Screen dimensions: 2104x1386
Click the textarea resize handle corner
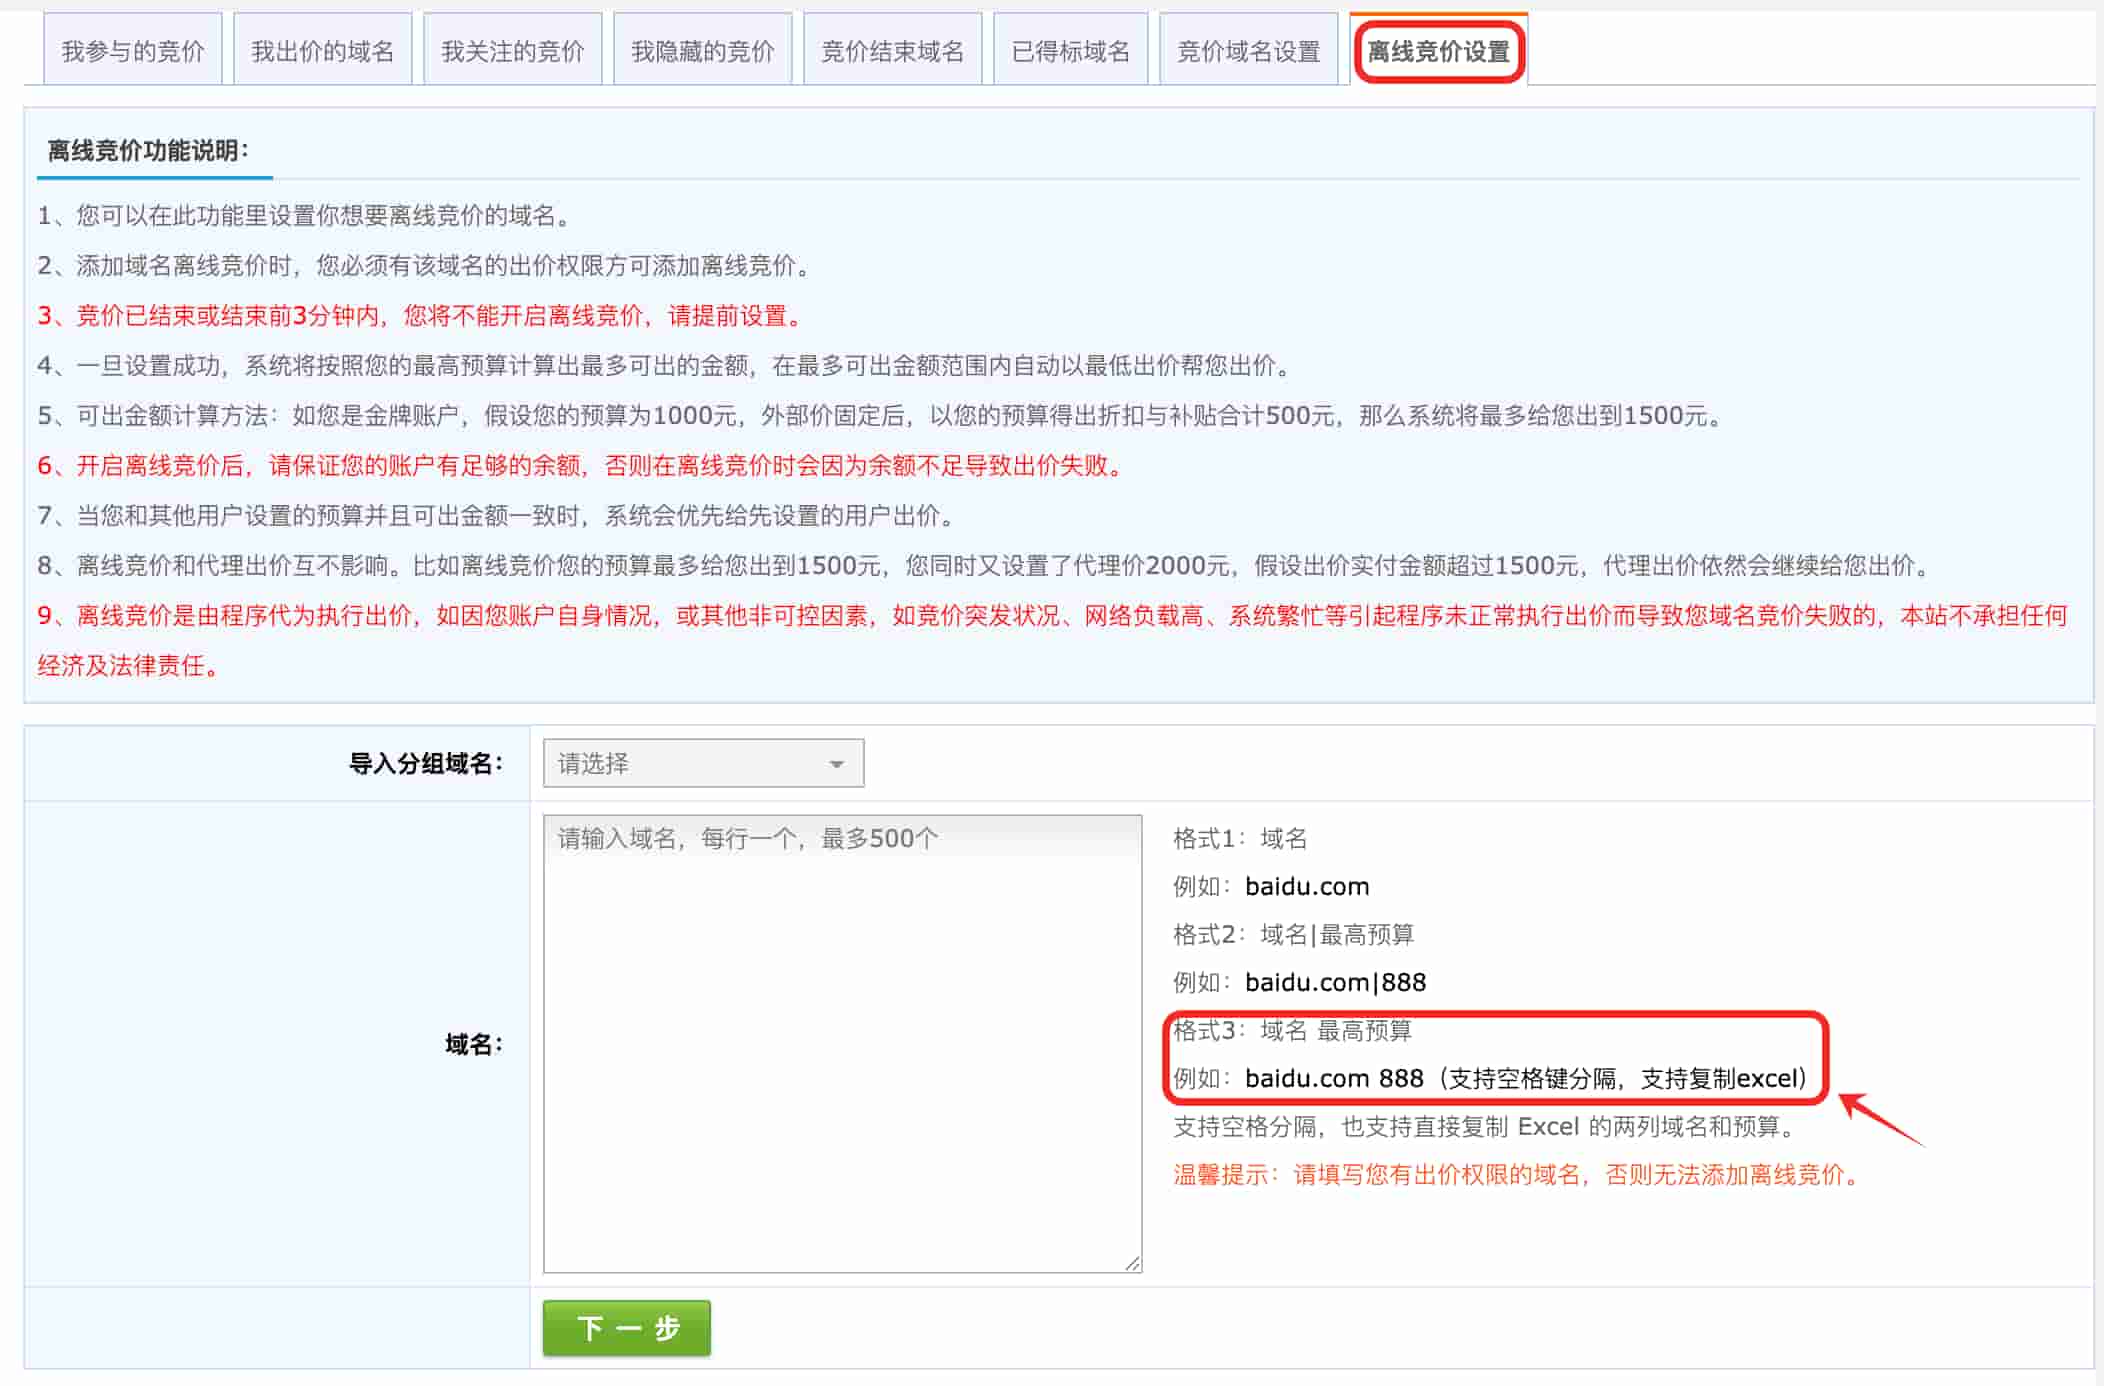1132,1262
